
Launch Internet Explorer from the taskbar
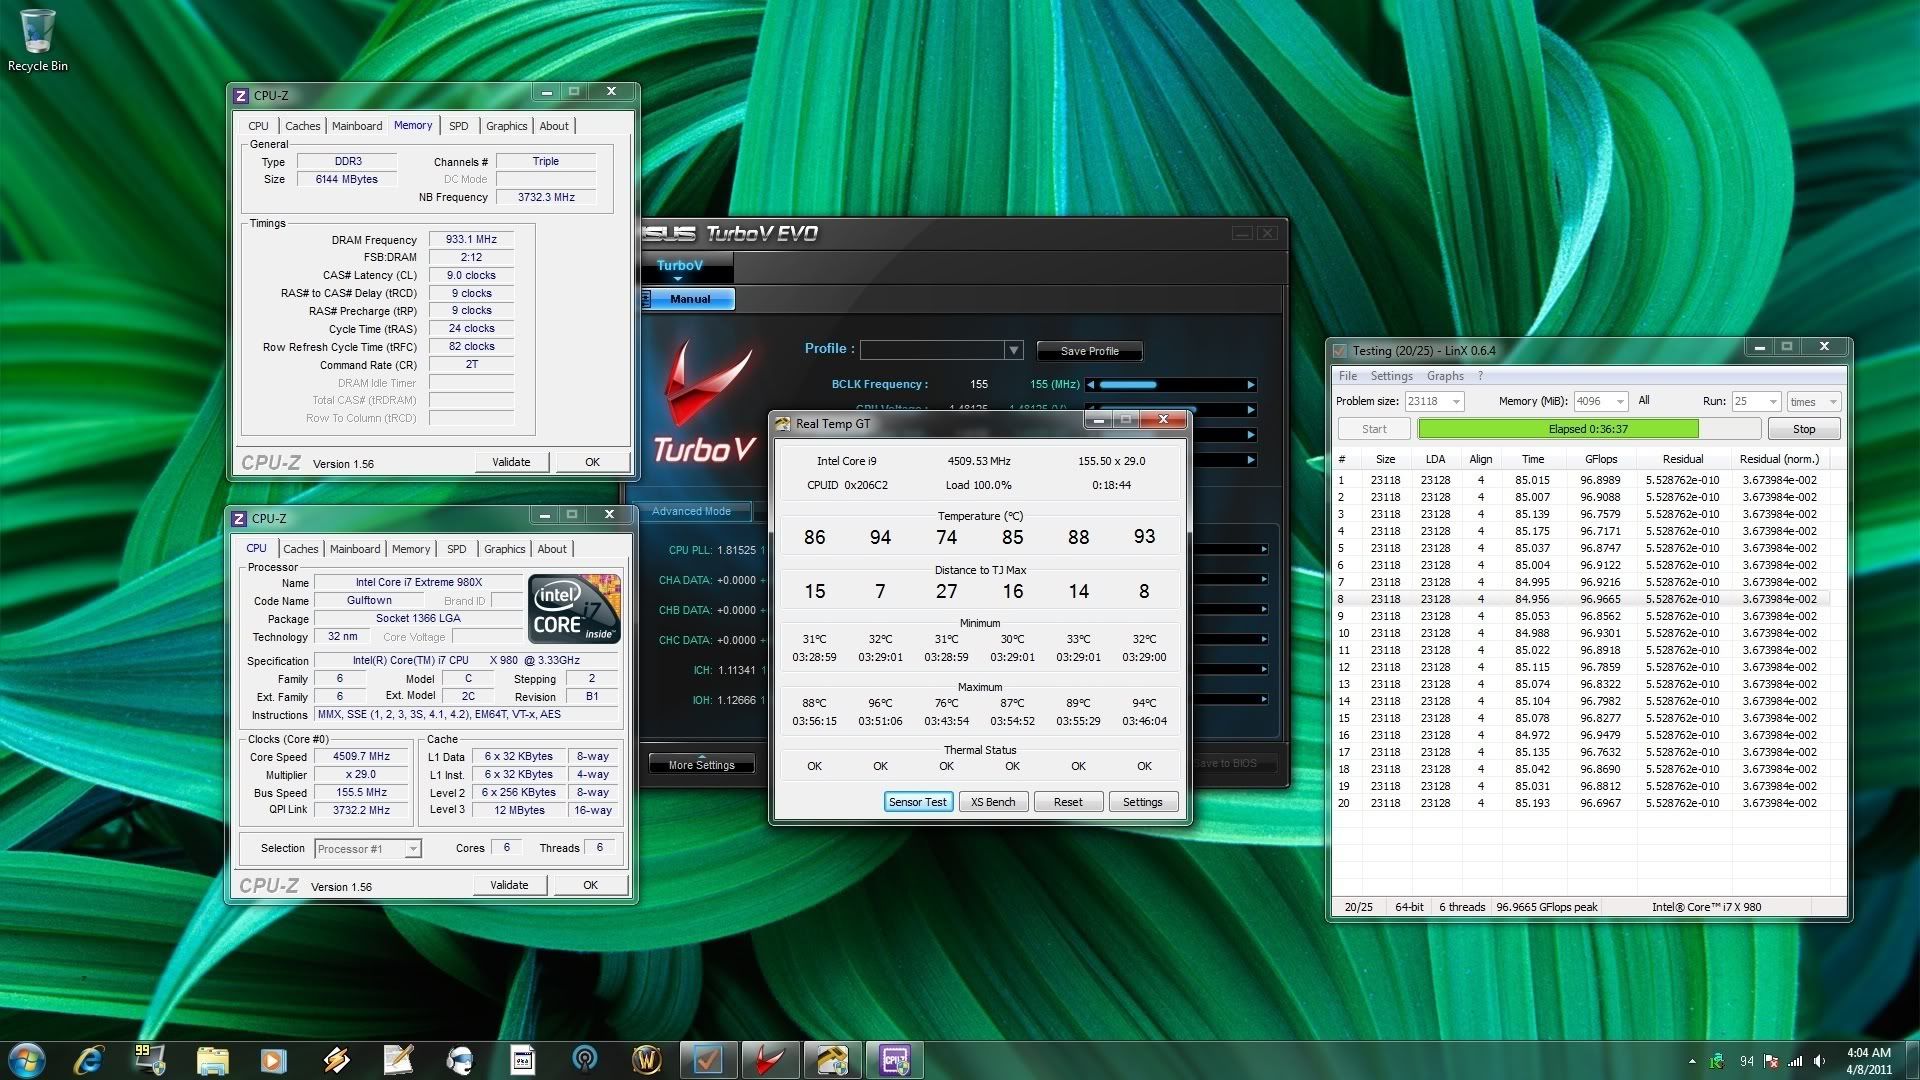90,1060
